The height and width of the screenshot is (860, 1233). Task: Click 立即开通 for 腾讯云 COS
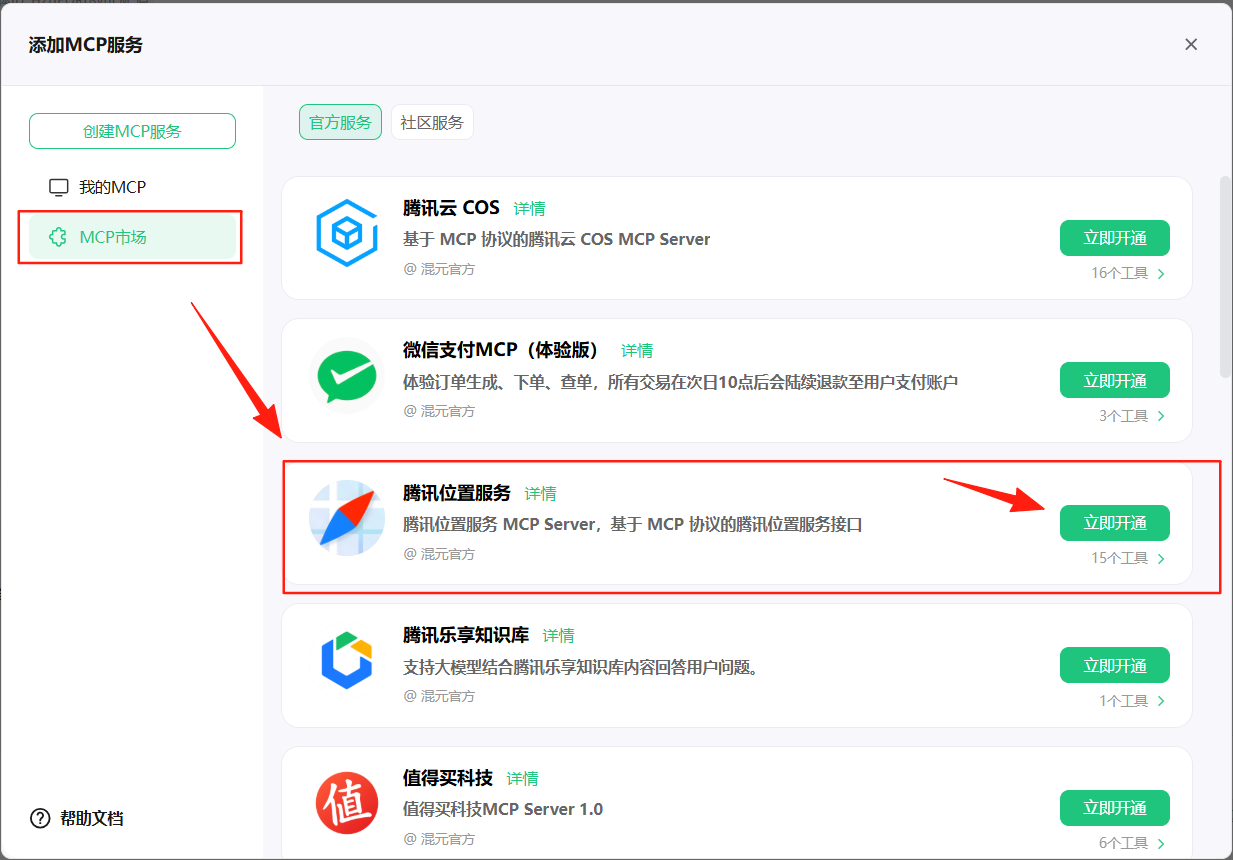pyautogui.click(x=1115, y=238)
